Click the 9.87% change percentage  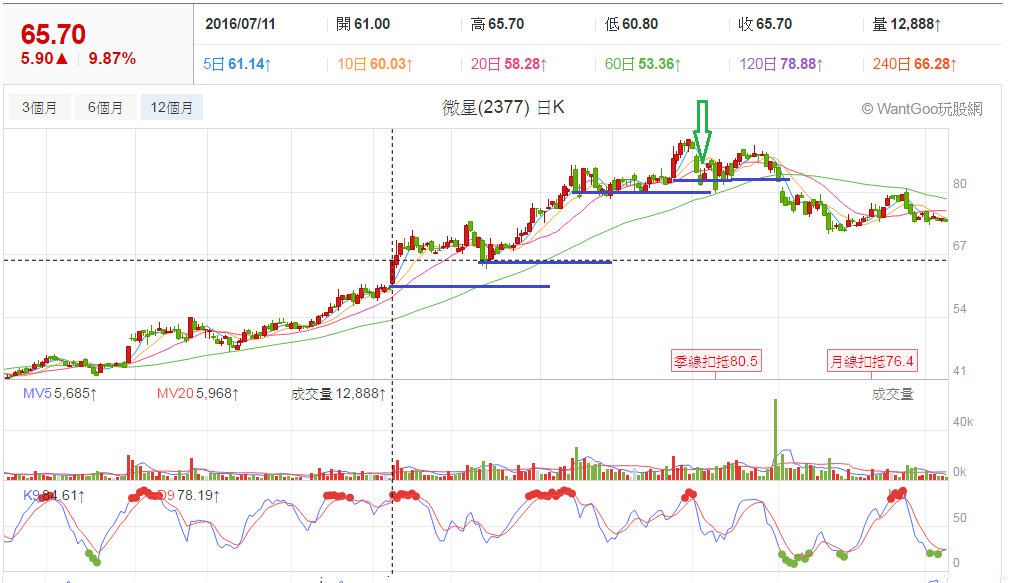click(x=112, y=59)
